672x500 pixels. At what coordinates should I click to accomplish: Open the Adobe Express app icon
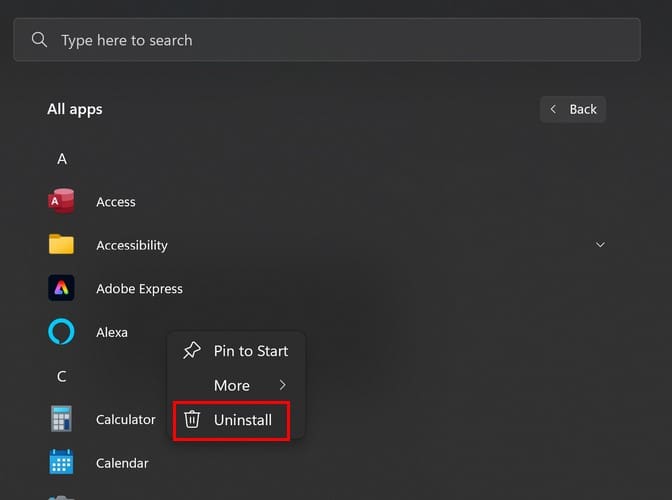pos(61,288)
